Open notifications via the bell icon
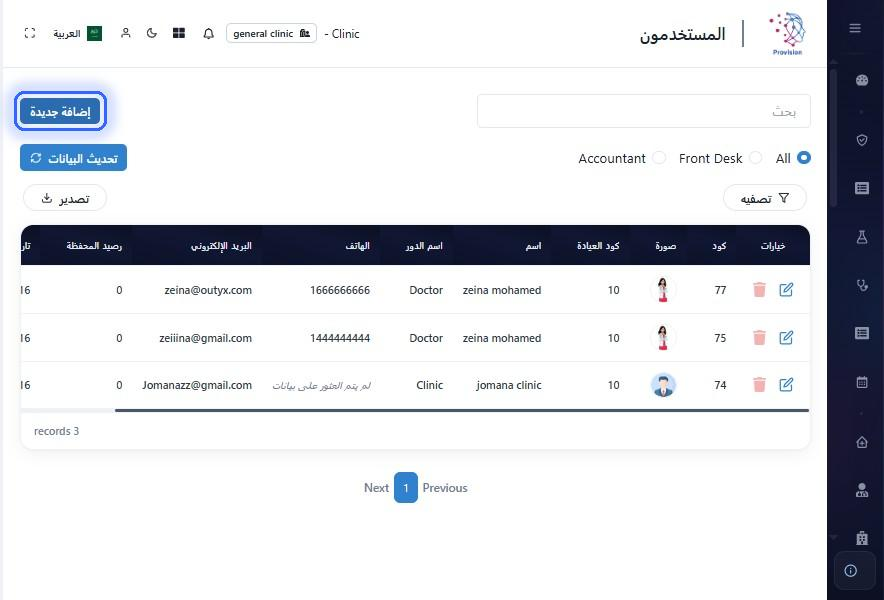884x600 pixels. click(x=209, y=34)
